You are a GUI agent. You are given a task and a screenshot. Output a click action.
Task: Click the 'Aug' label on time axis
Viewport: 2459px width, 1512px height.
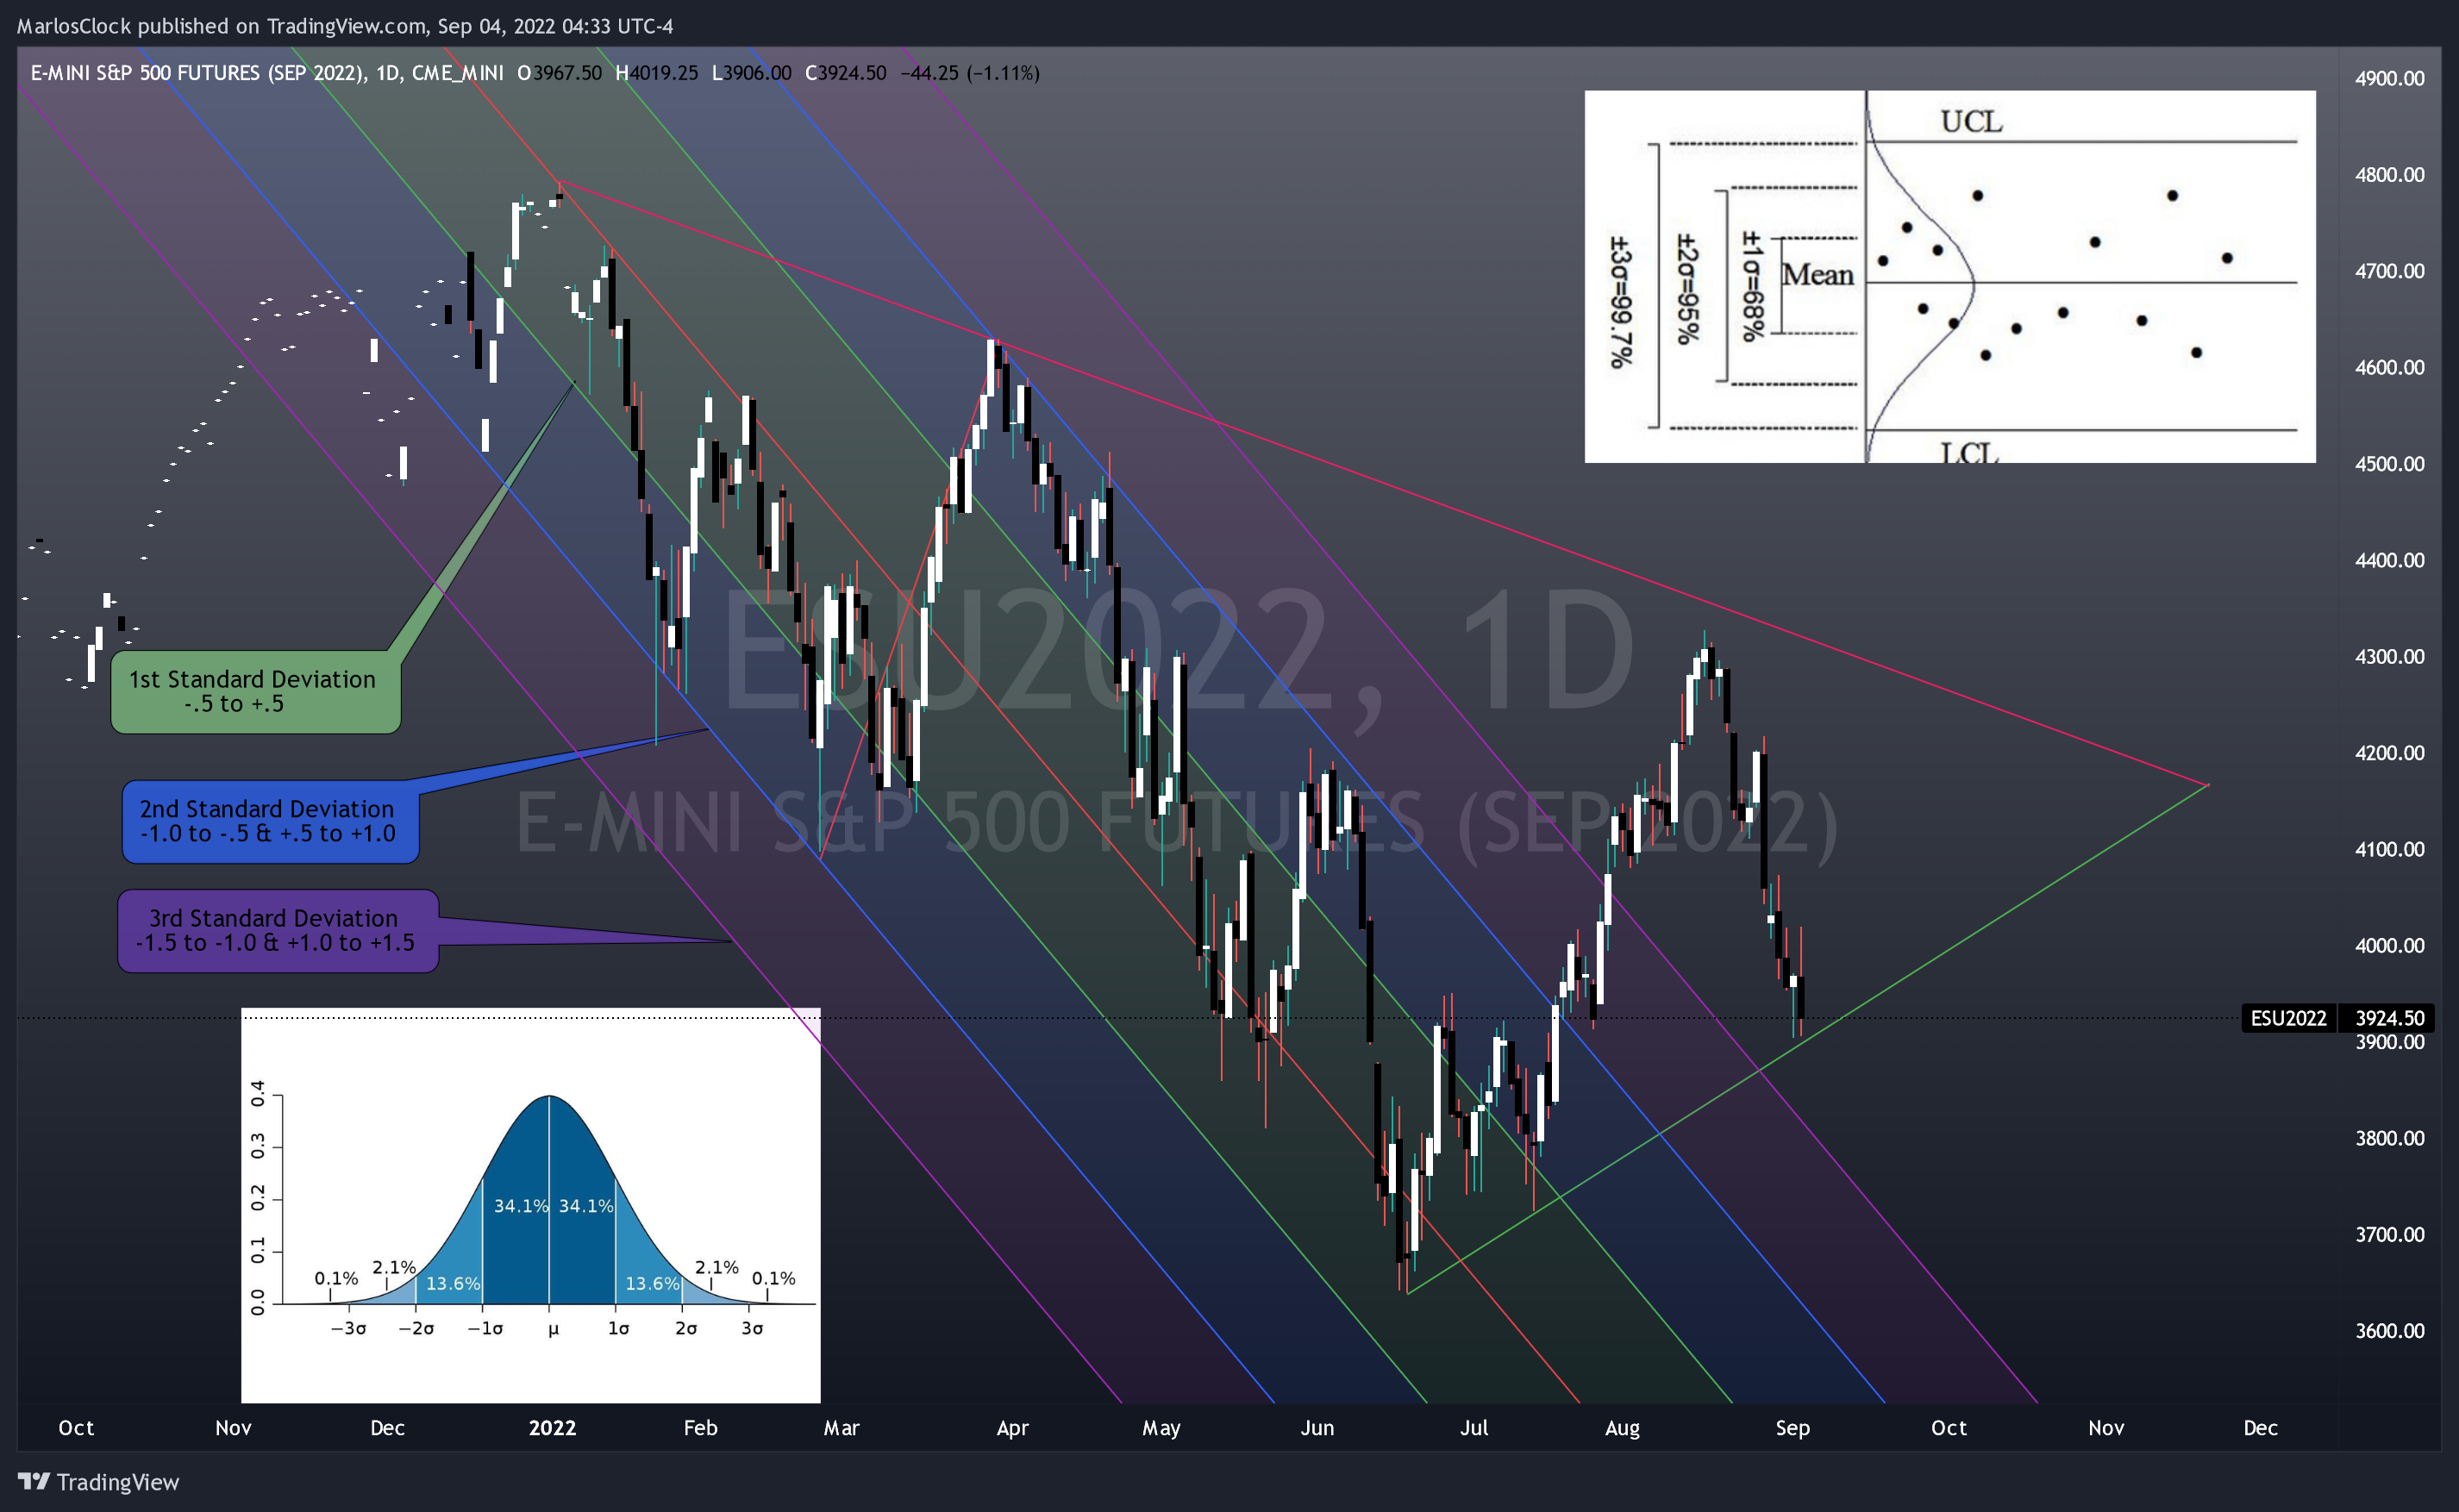click(x=1622, y=1428)
